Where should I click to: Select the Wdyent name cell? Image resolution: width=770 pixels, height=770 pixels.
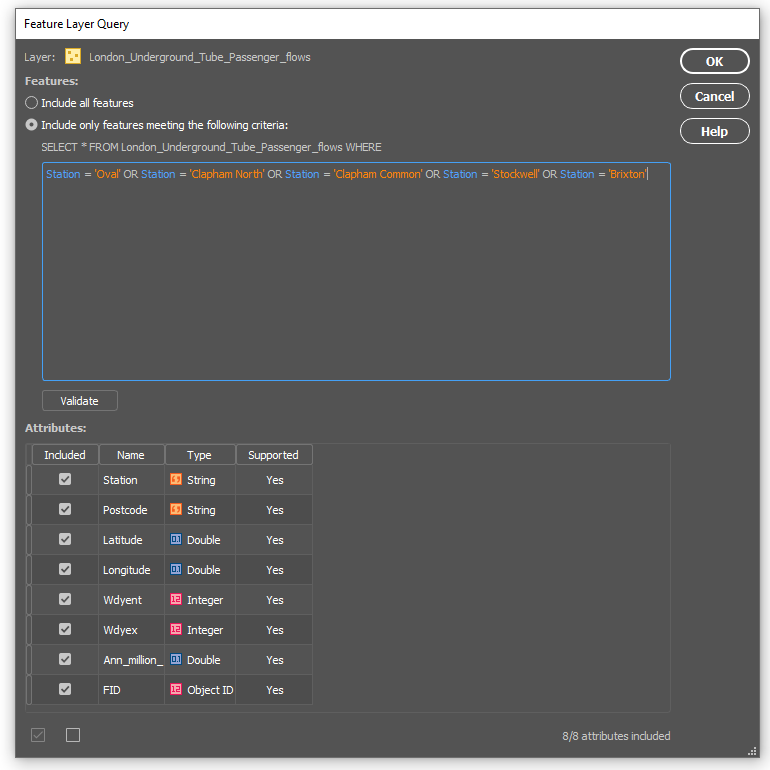(x=131, y=600)
